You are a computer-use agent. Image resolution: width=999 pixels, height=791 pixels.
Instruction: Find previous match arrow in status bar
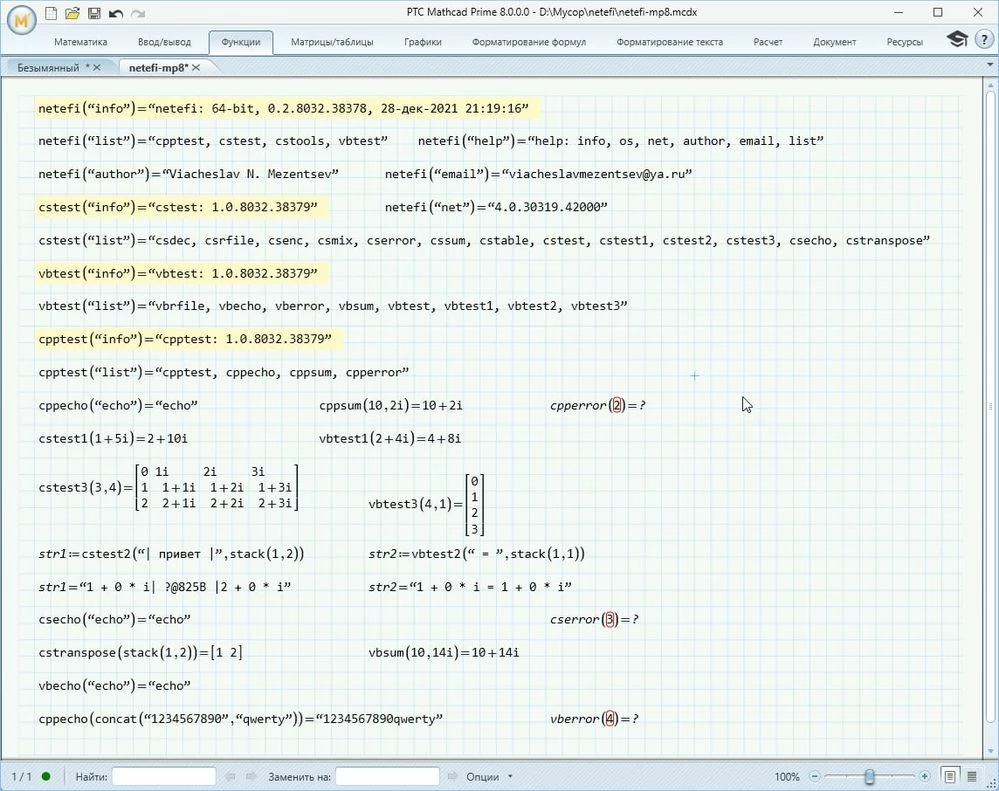[x=230, y=776]
